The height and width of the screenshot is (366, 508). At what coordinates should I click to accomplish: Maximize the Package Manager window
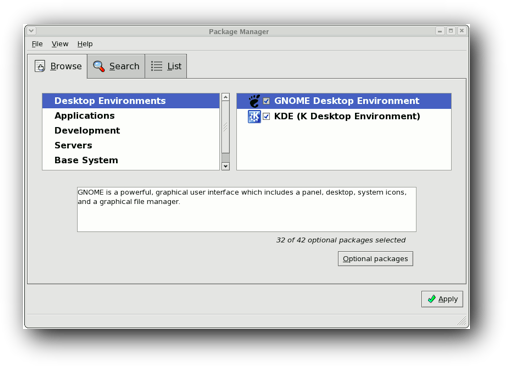click(451, 31)
